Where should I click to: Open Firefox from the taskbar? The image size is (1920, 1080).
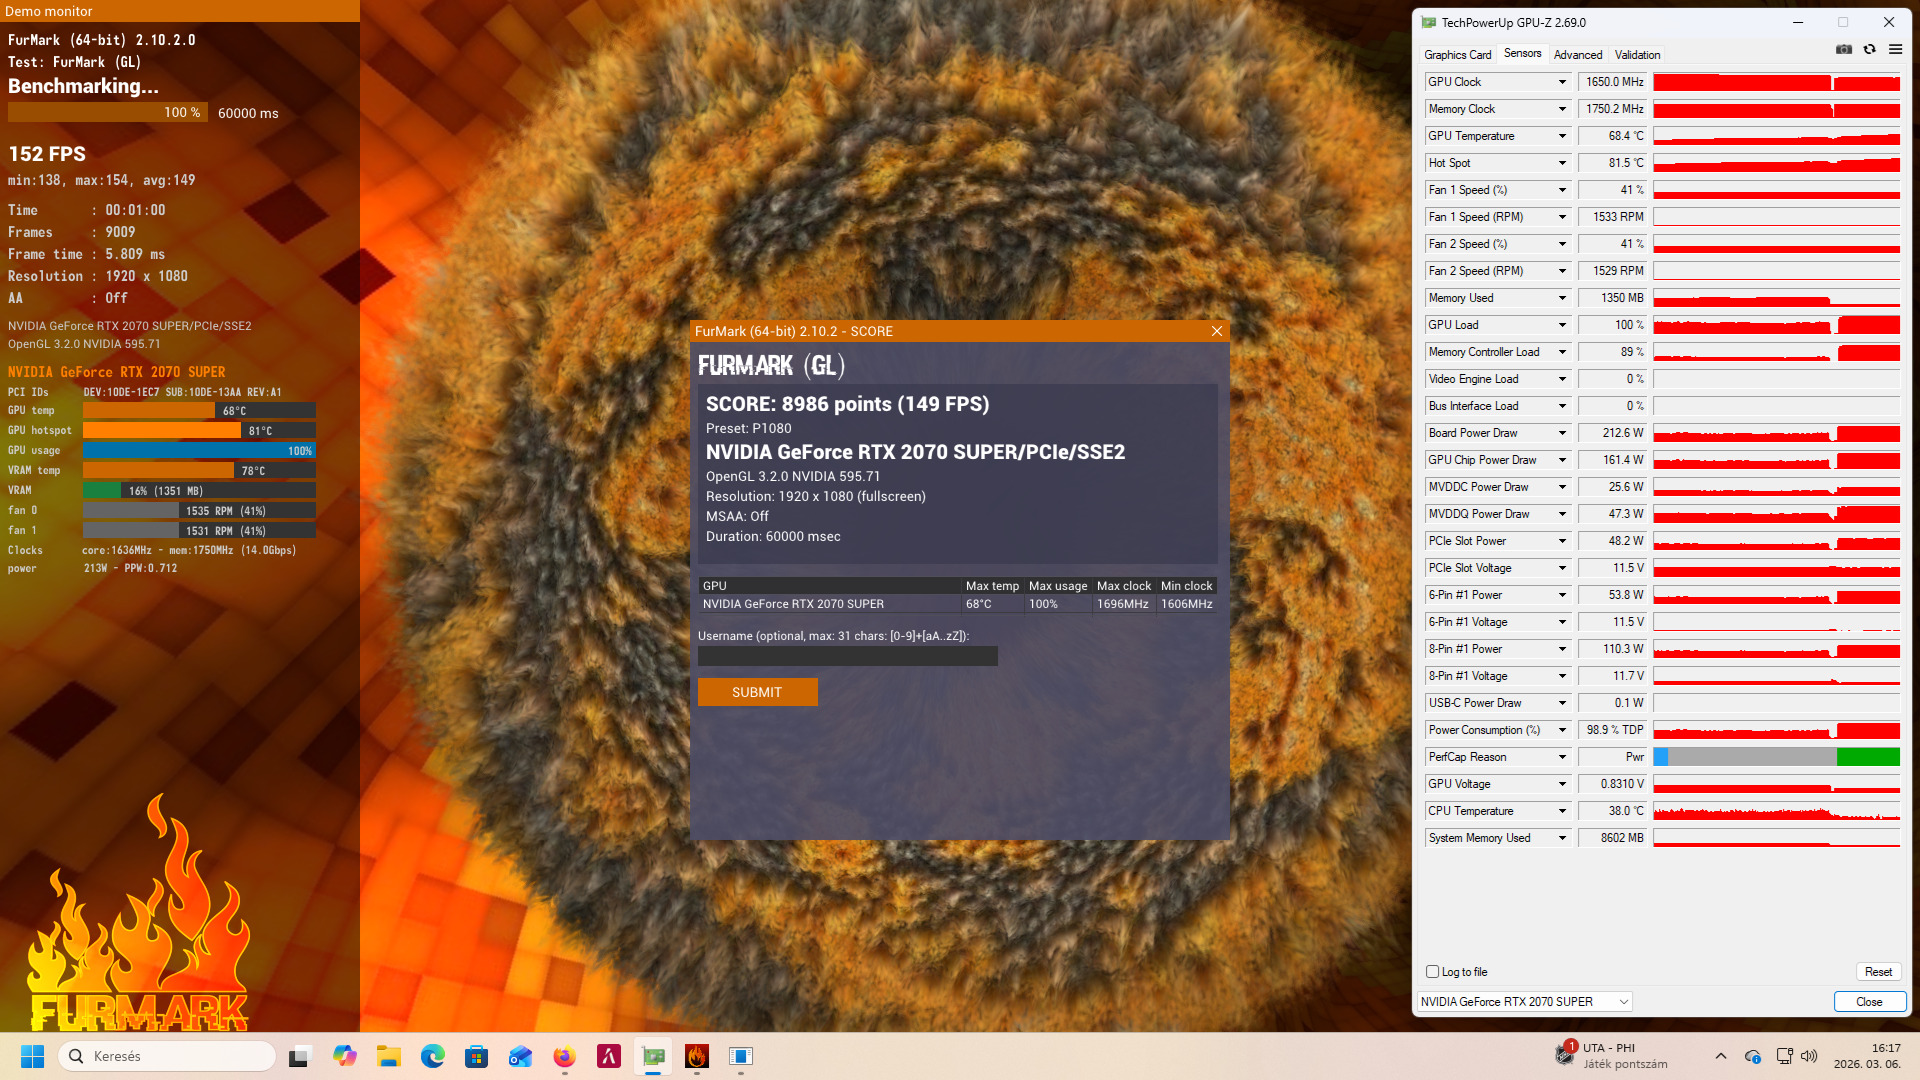coord(565,1056)
